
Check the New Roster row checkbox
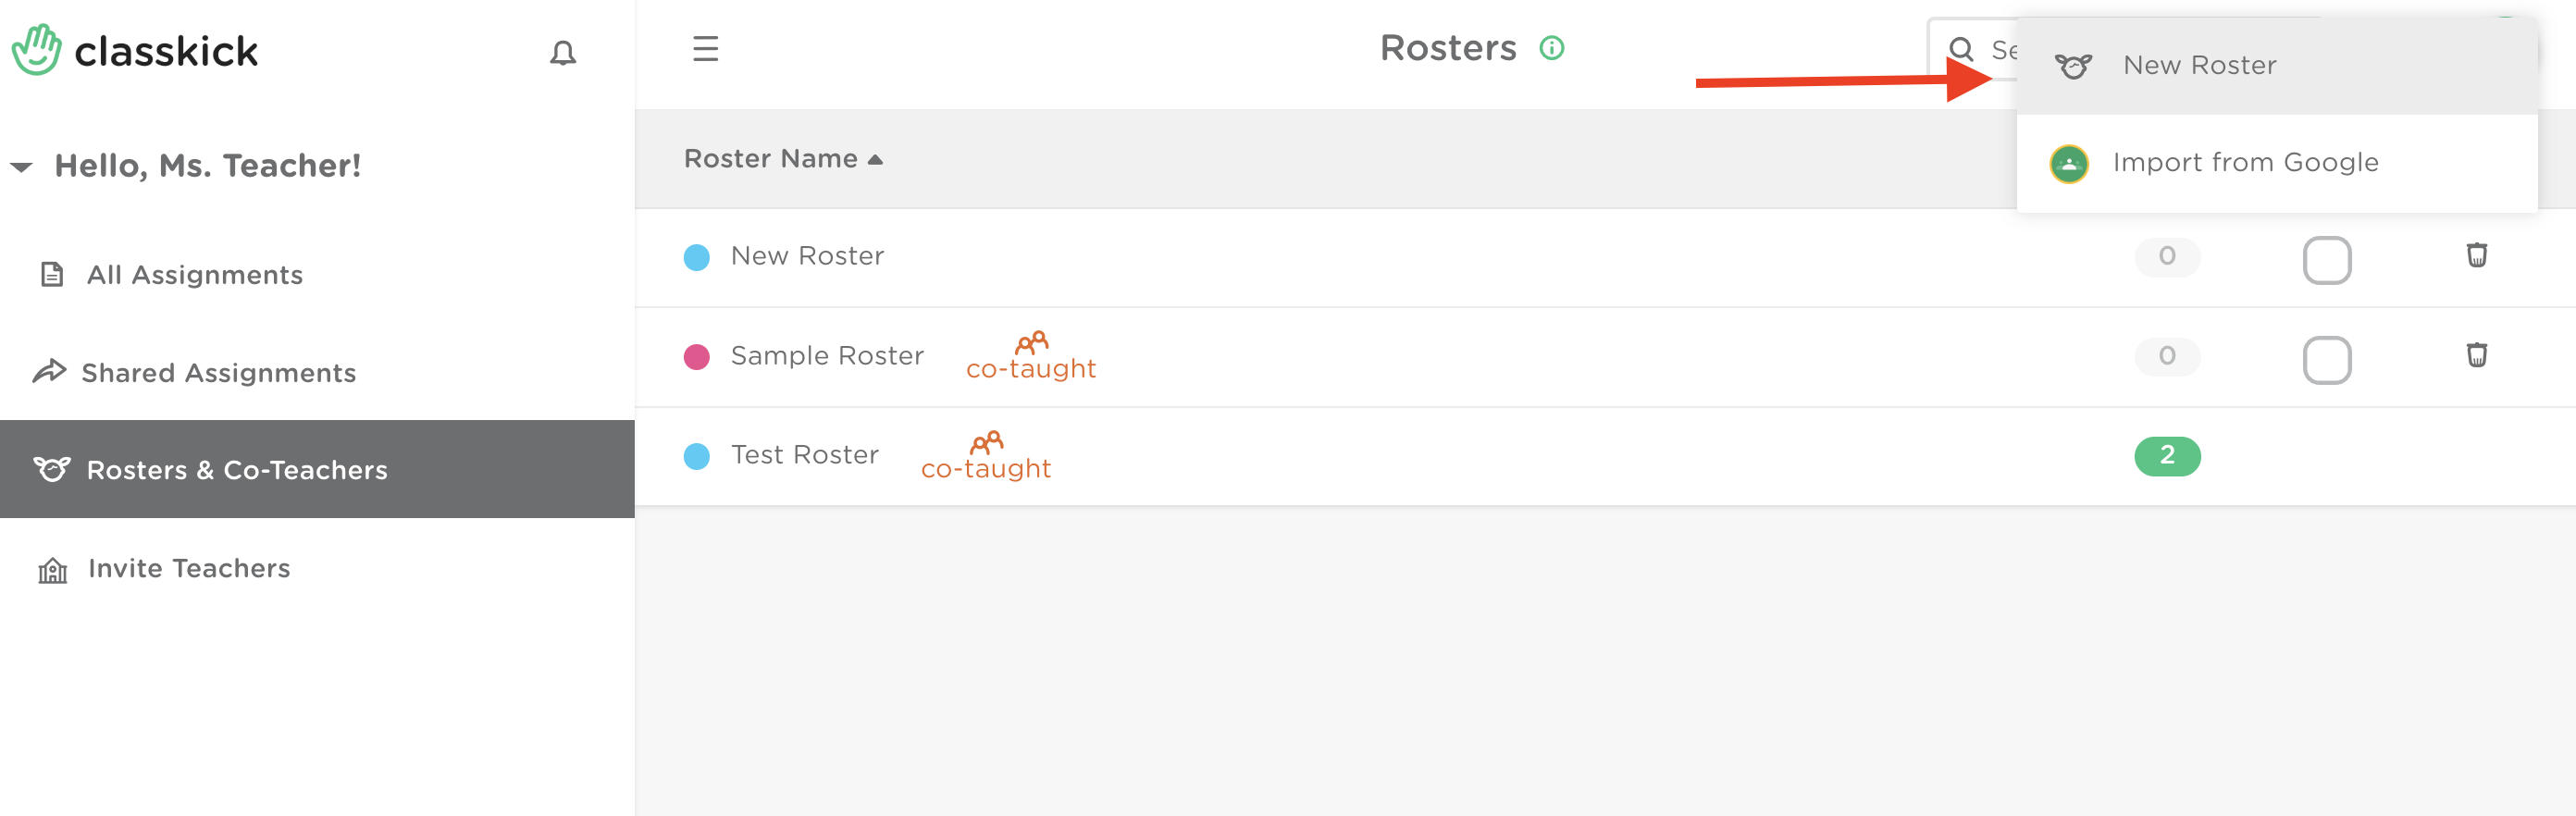2327,260
